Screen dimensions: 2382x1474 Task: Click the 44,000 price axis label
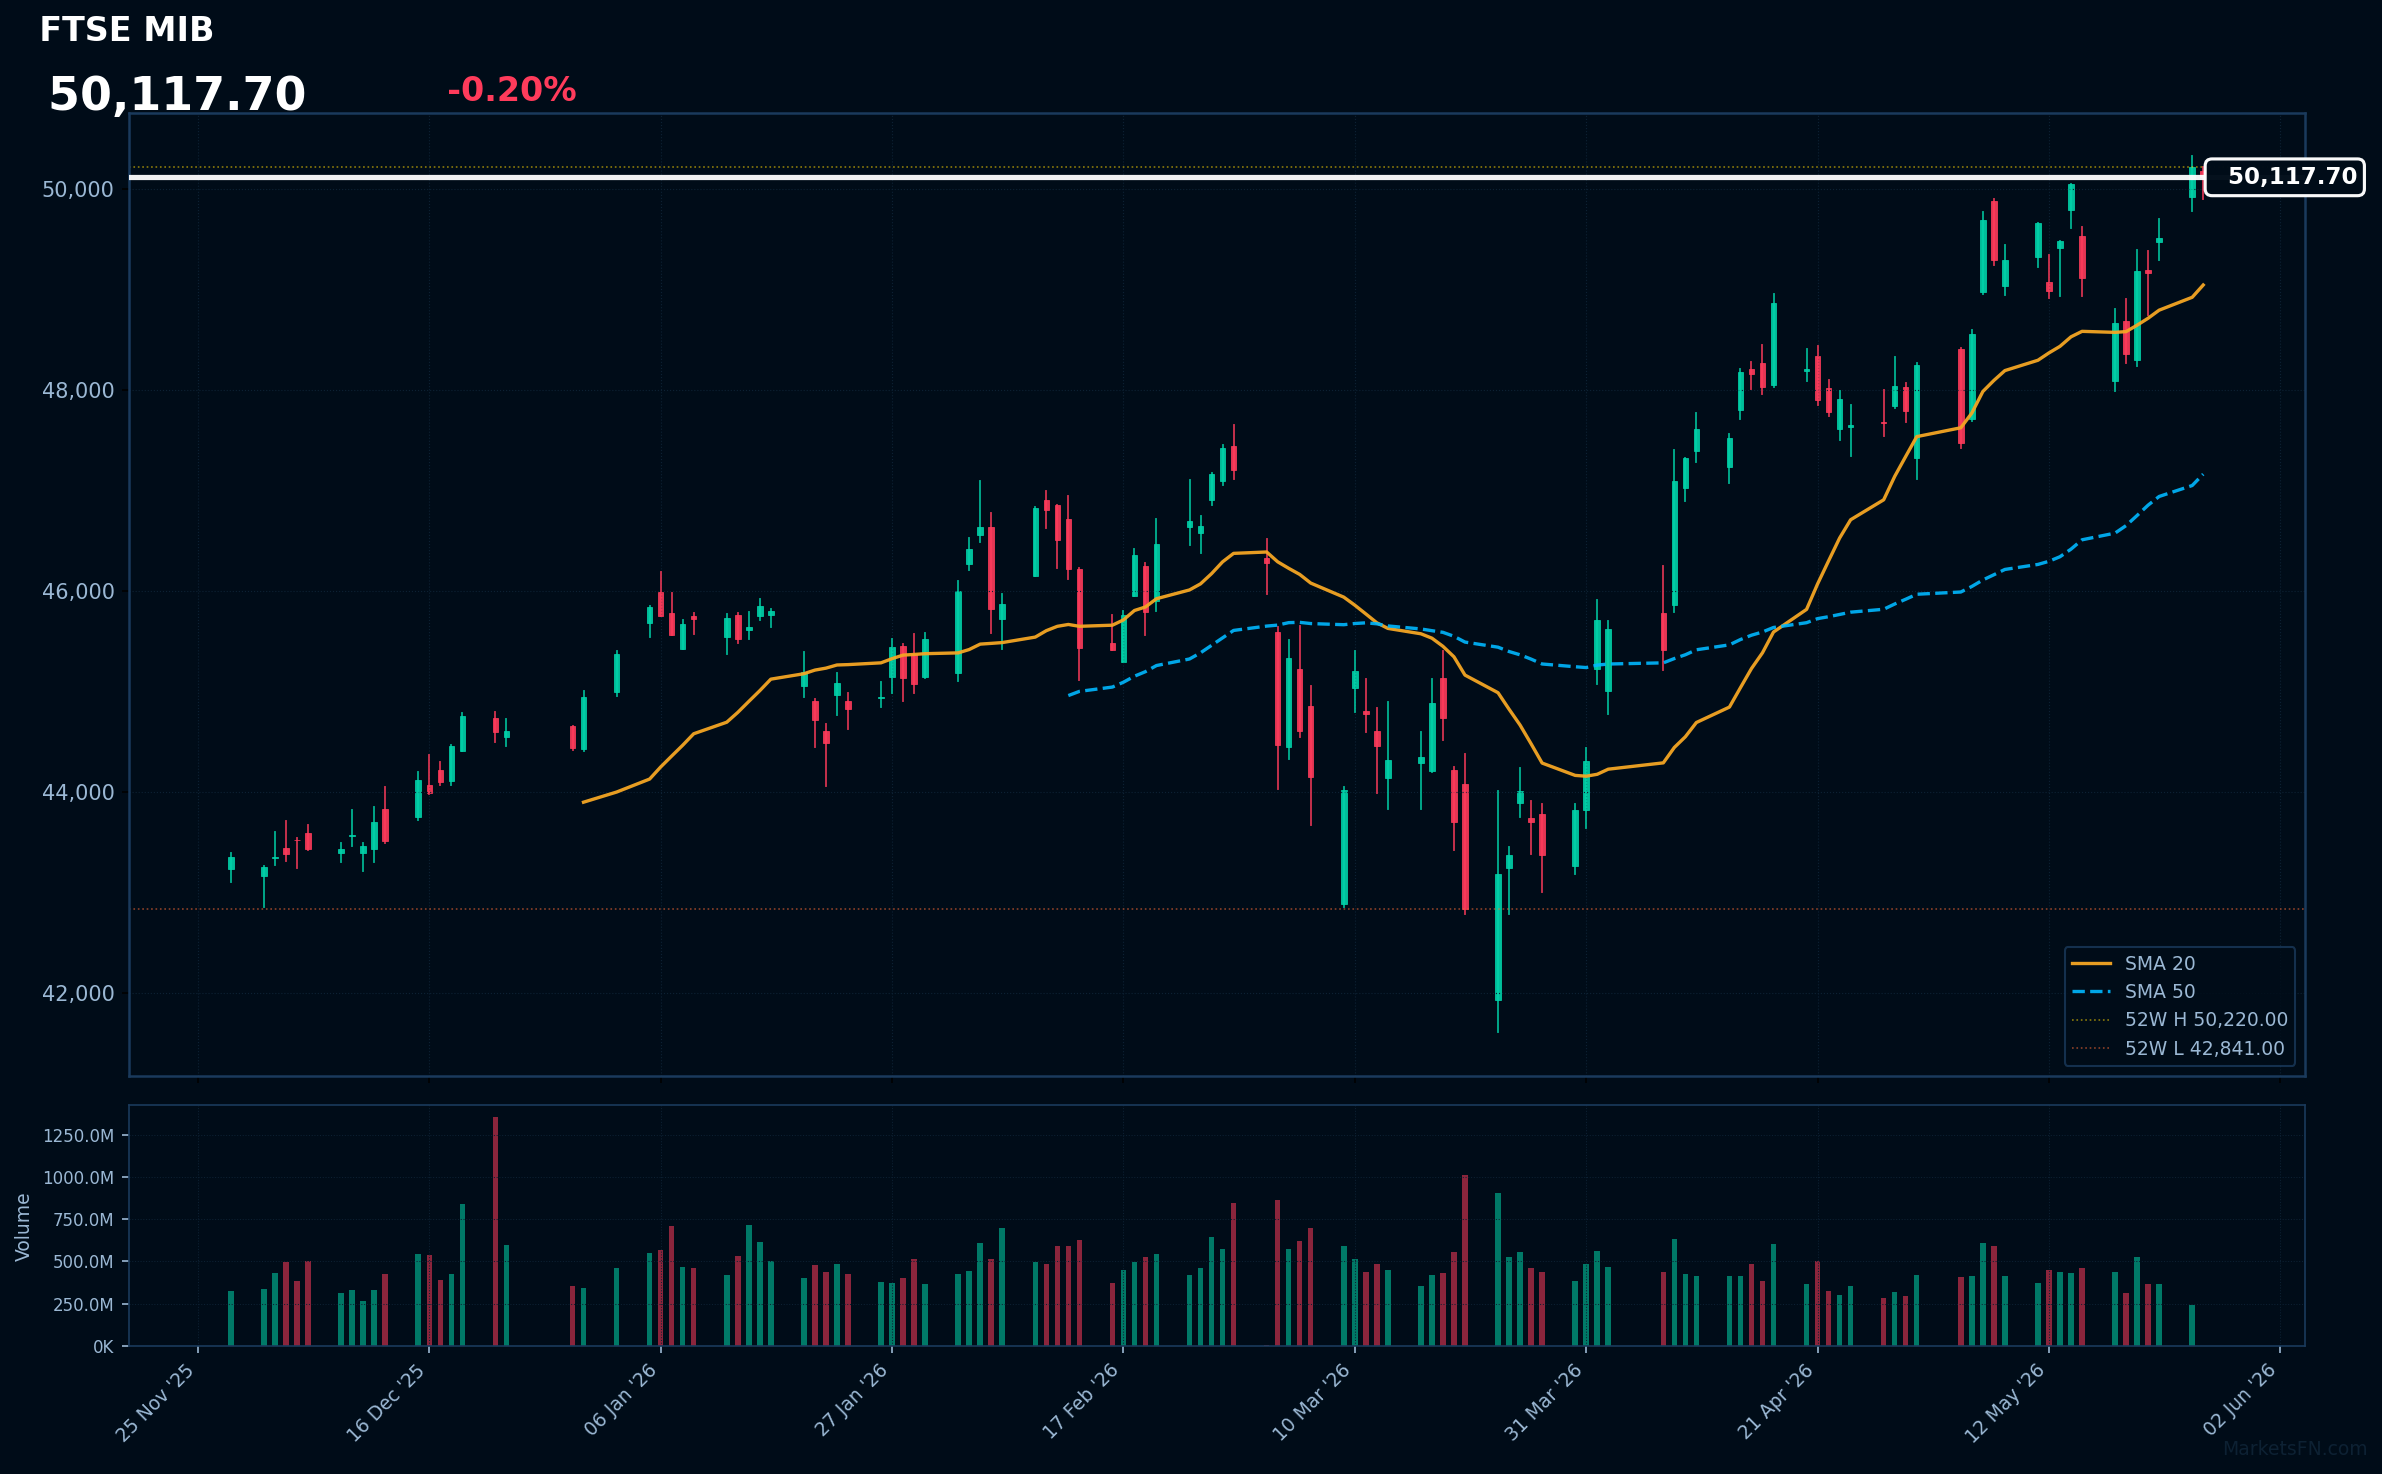(78, 792)
